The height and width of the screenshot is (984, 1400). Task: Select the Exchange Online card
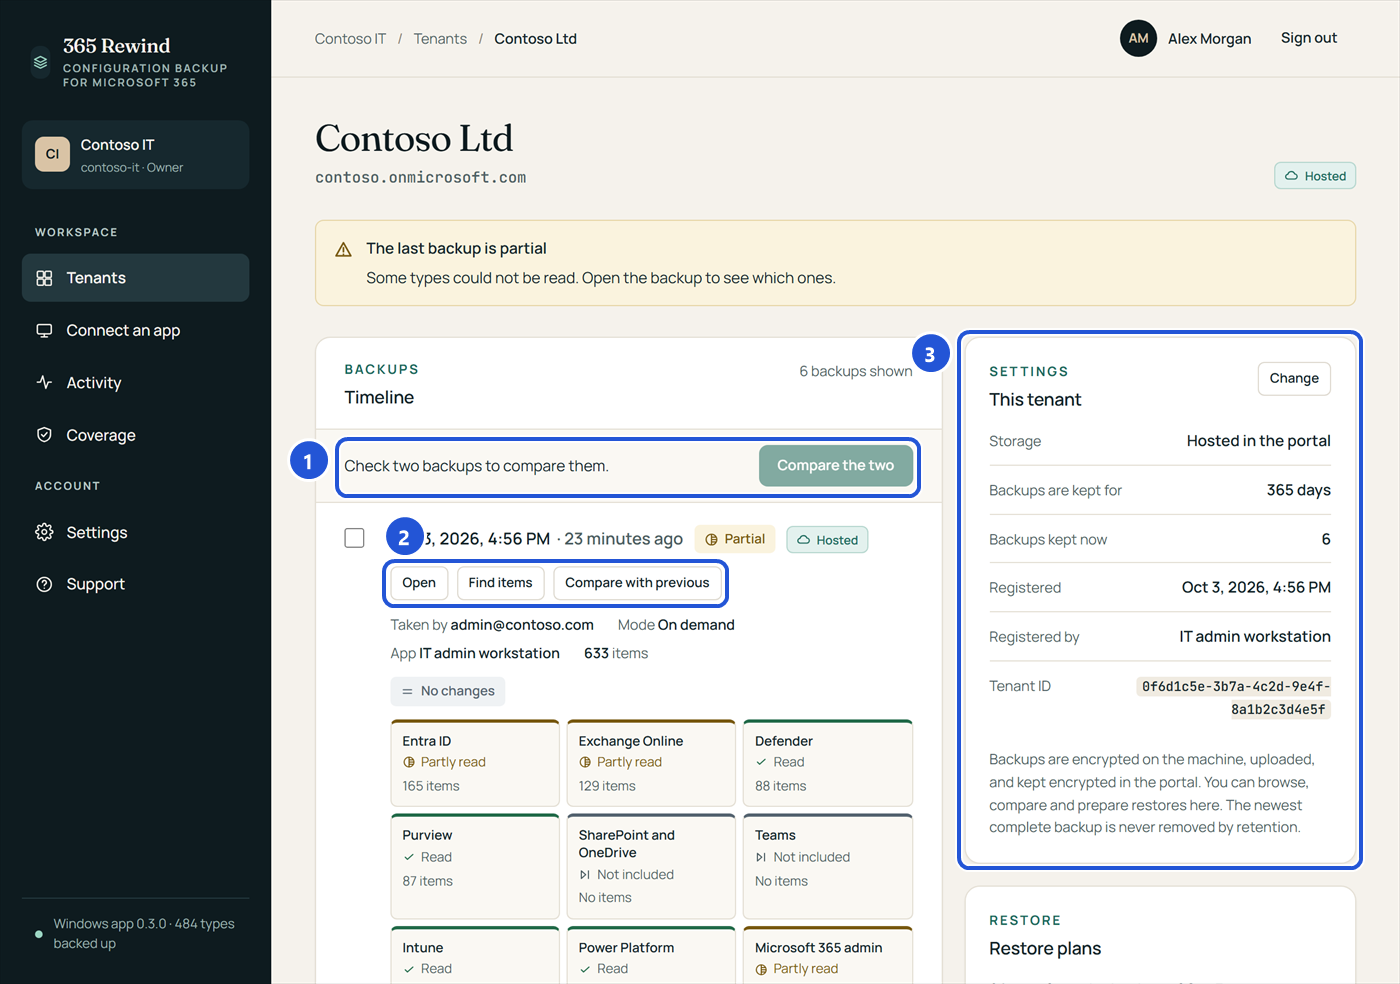tap(651, 763)
